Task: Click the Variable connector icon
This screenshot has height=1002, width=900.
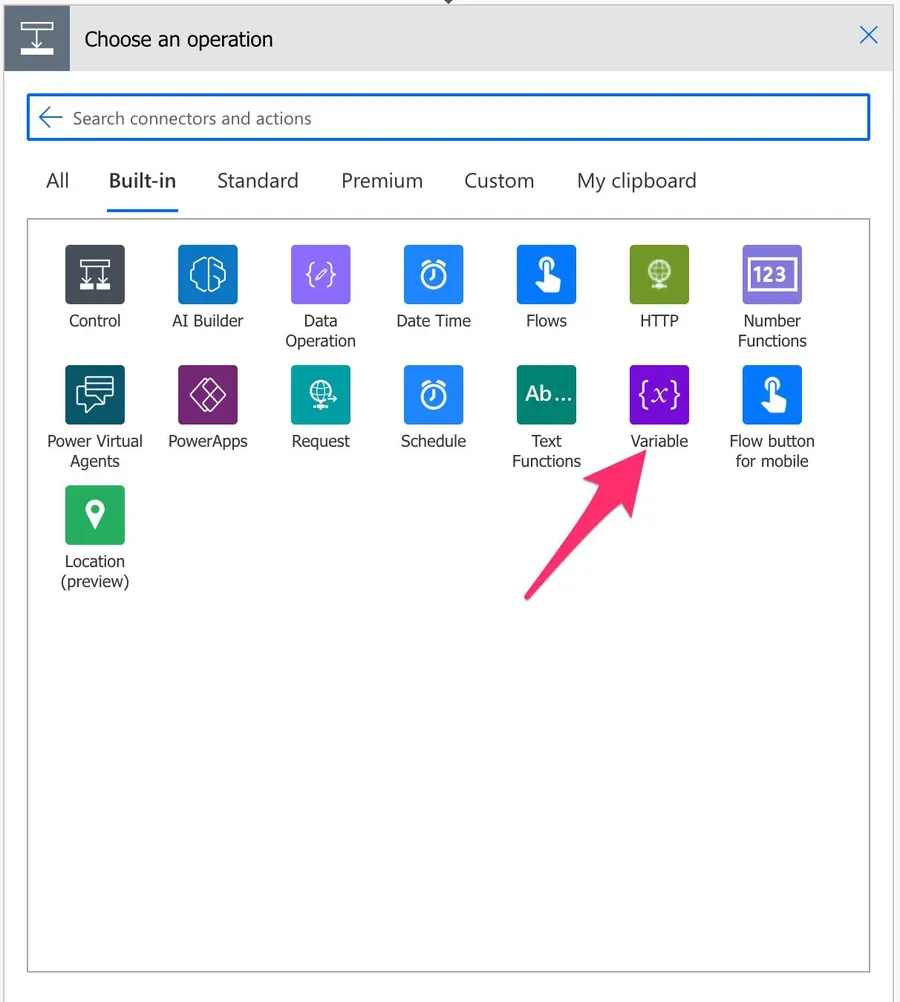Action: click(659, 395)
